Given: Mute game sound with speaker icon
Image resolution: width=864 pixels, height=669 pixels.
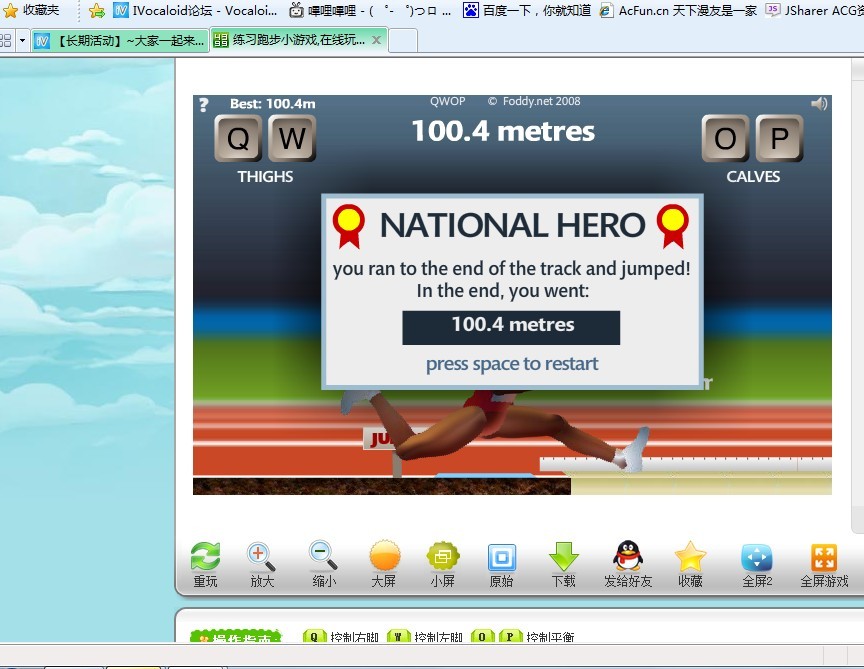Looking at the screenshot, I should point(819,103).
